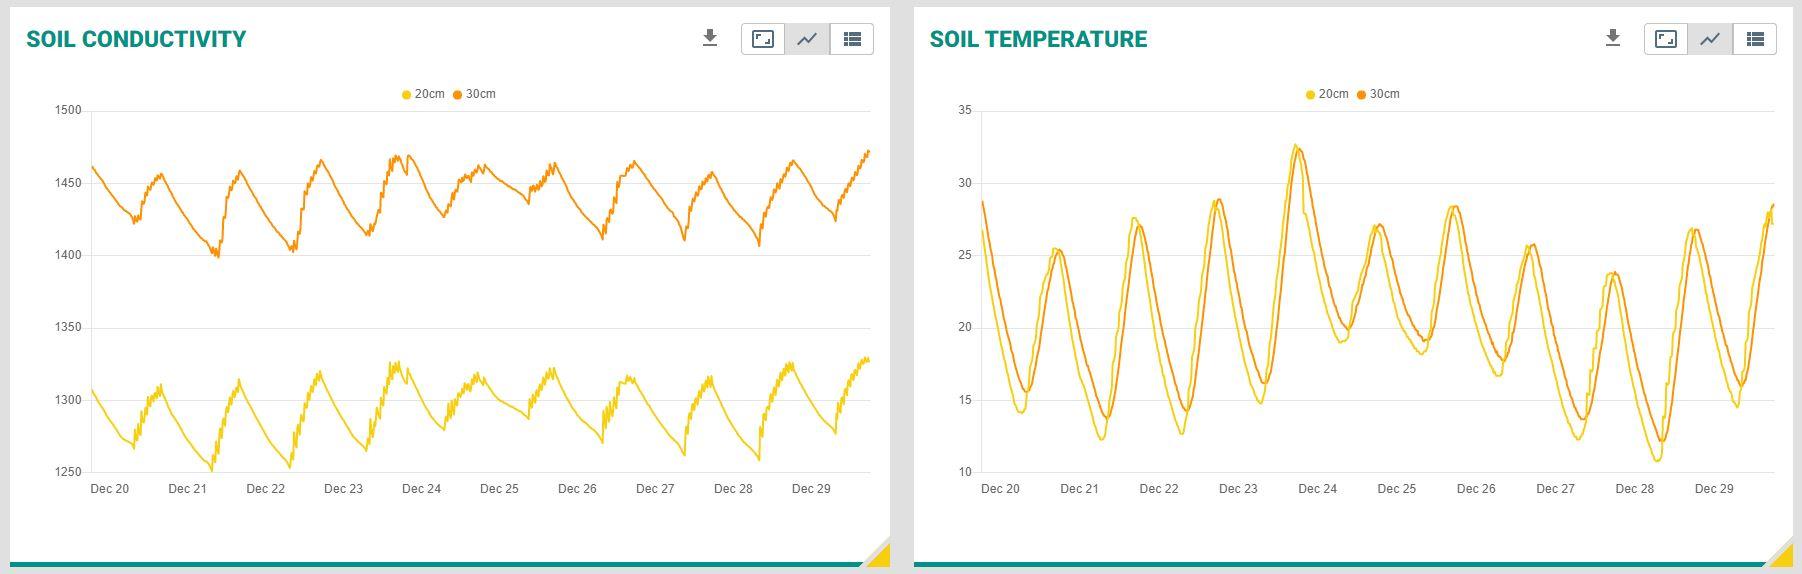The width and height of the screenshot is (1802, 574).
Task: Click Dec 24 label on Soil Conductivity axis
Action: click(x=421, y=489)
